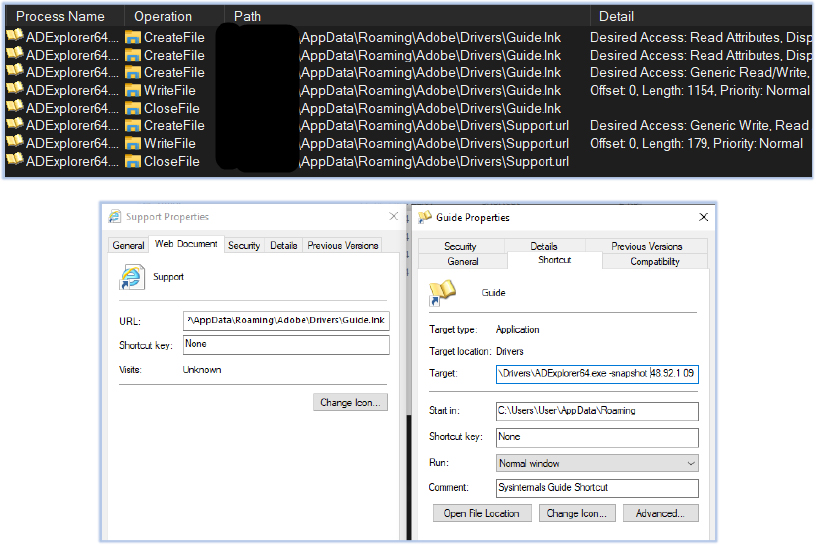
Task: Click ADExplorer64 icon on WriteFile Guide.lnk row
Action: pos(15,88)
